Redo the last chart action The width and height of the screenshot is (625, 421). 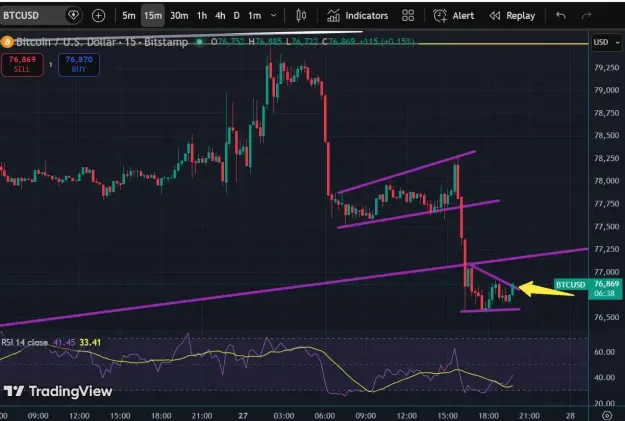pos(586,16)
